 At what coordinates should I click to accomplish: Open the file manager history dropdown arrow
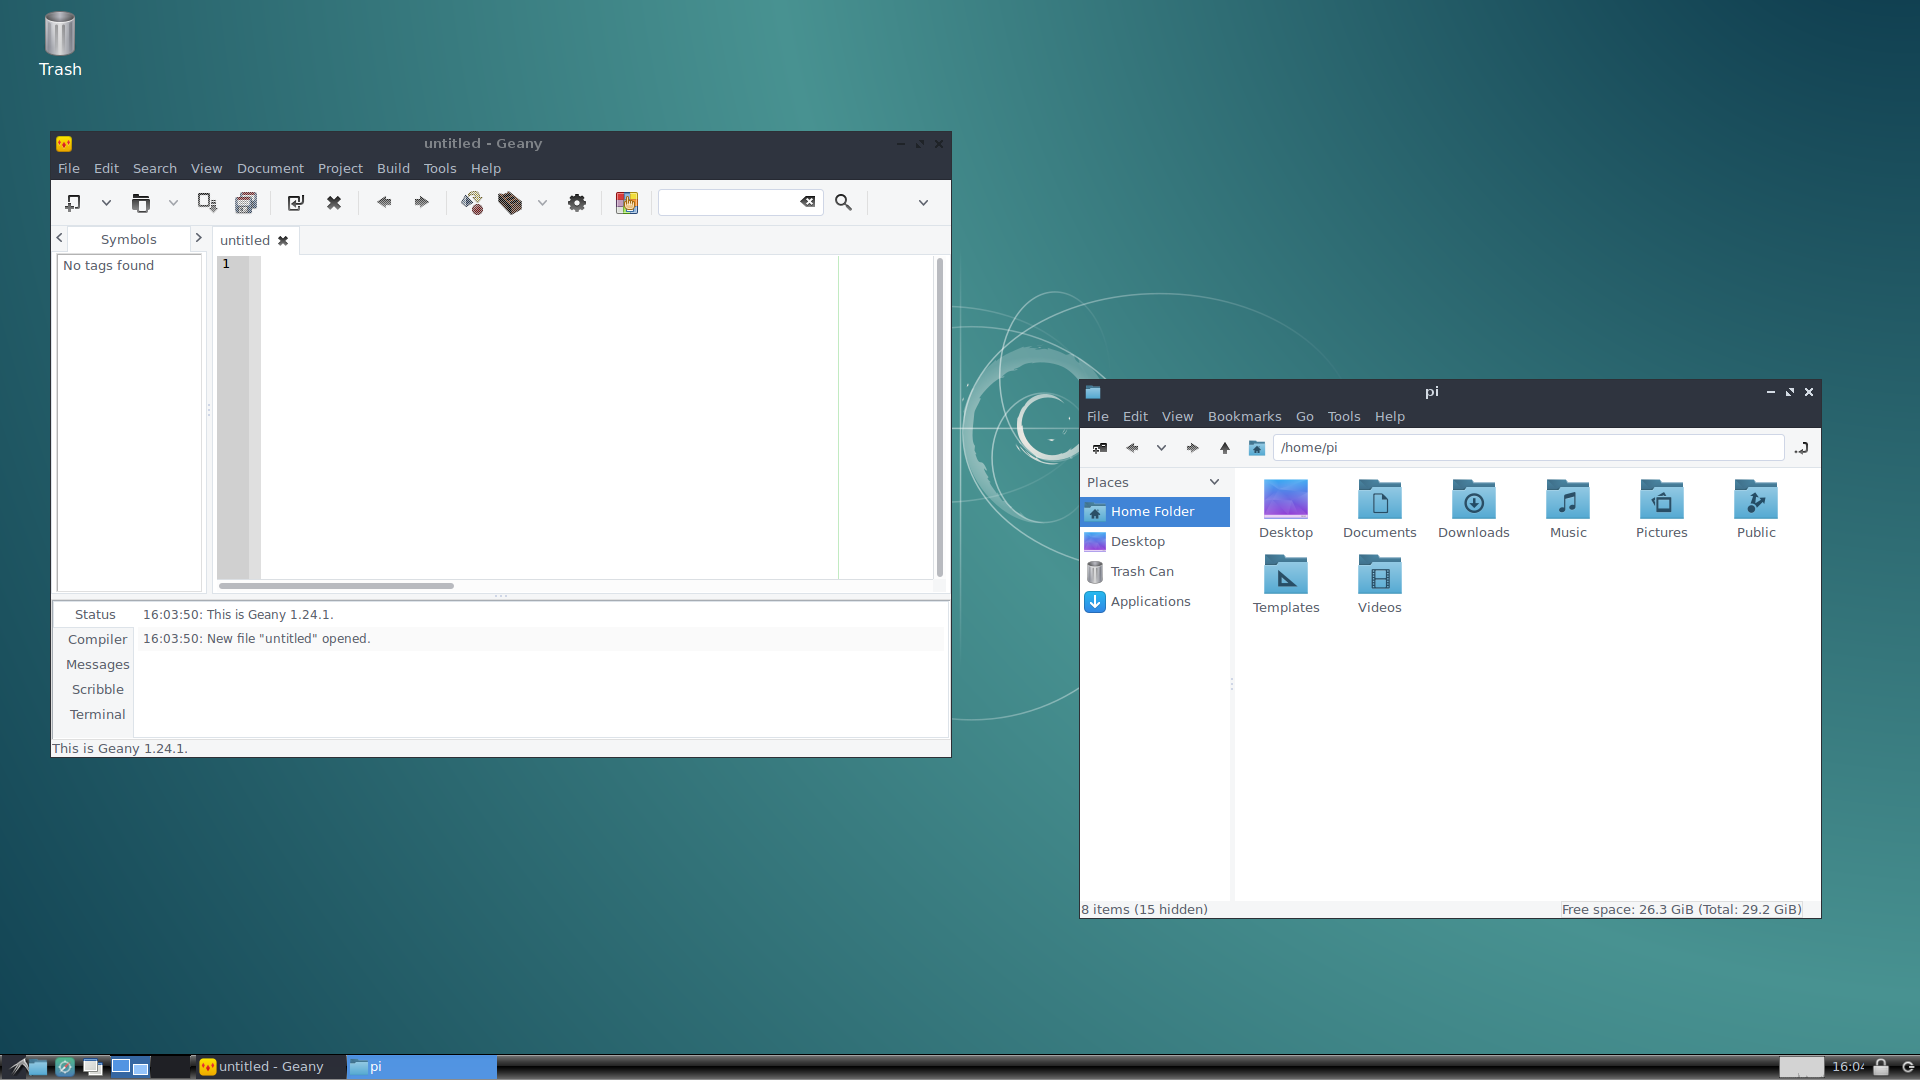(x=1161, y=448)
